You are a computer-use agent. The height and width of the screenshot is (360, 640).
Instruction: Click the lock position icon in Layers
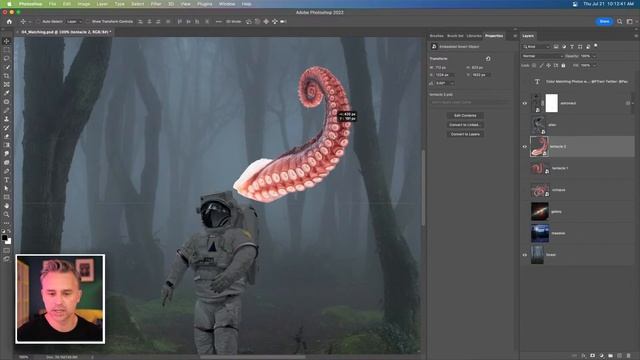(x=549, y=65)
